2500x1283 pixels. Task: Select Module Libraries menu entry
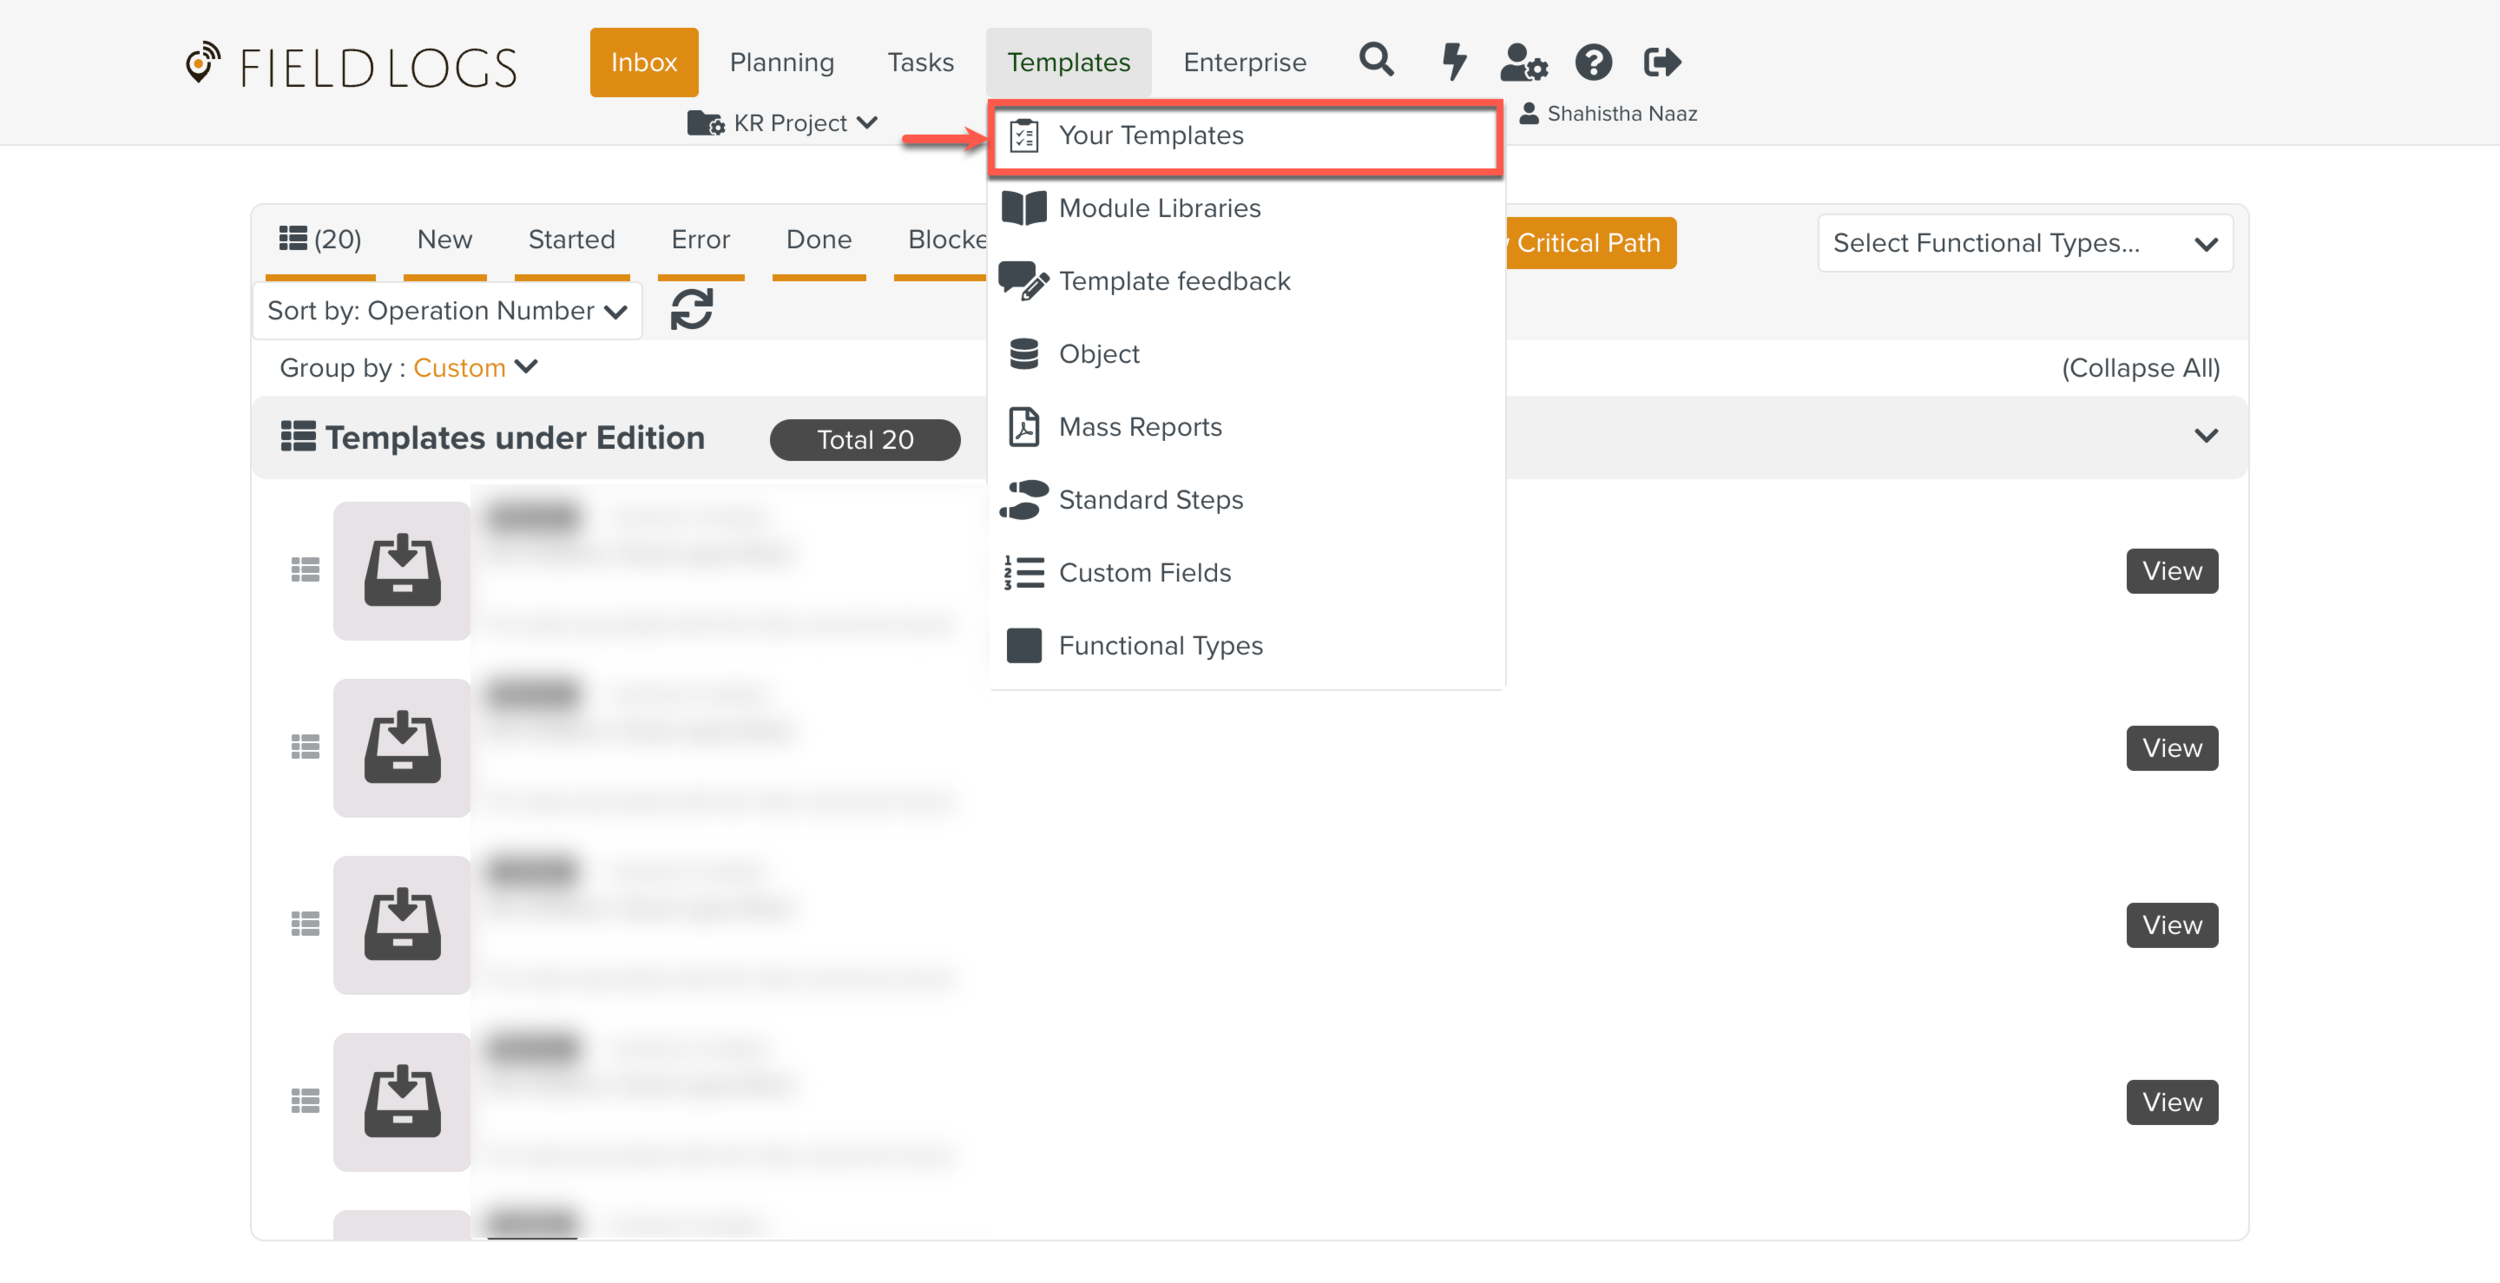coord(1159,208)
